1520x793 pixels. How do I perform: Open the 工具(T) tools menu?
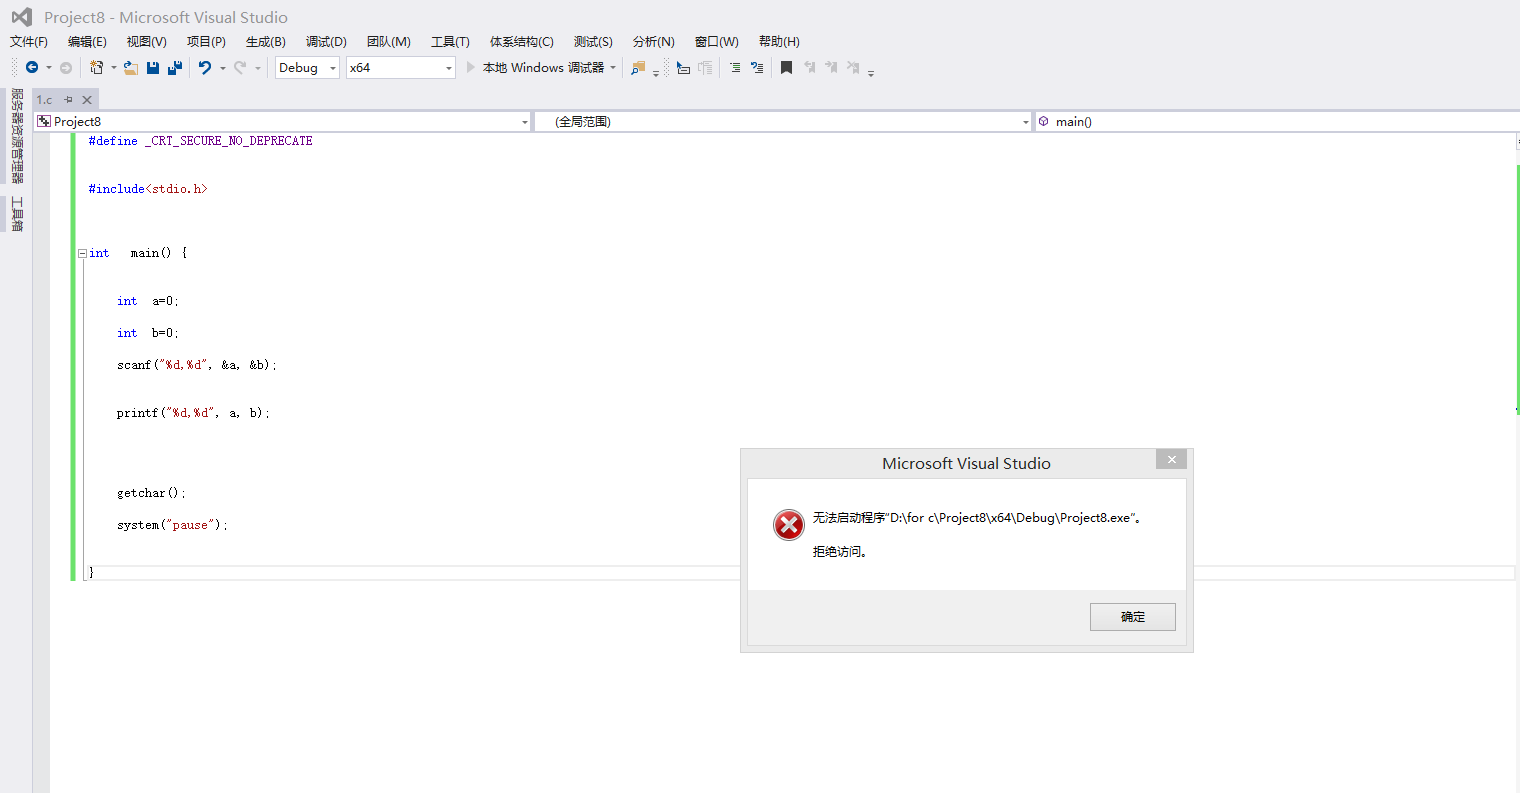[450, 42]
